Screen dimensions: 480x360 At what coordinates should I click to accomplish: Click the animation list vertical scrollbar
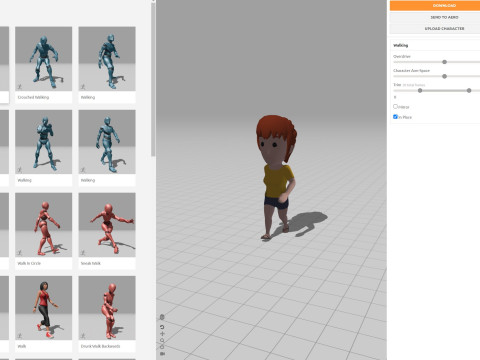(153, 79)
